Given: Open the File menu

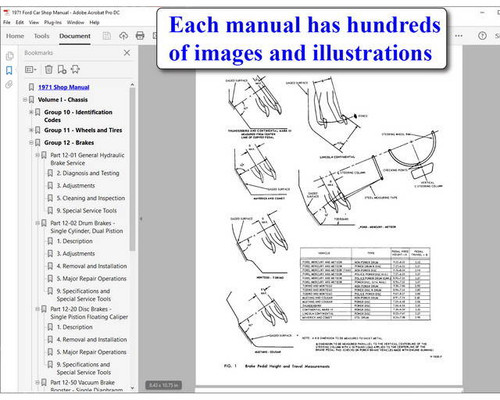Looking at the screenshot, I should coord(6,22).
